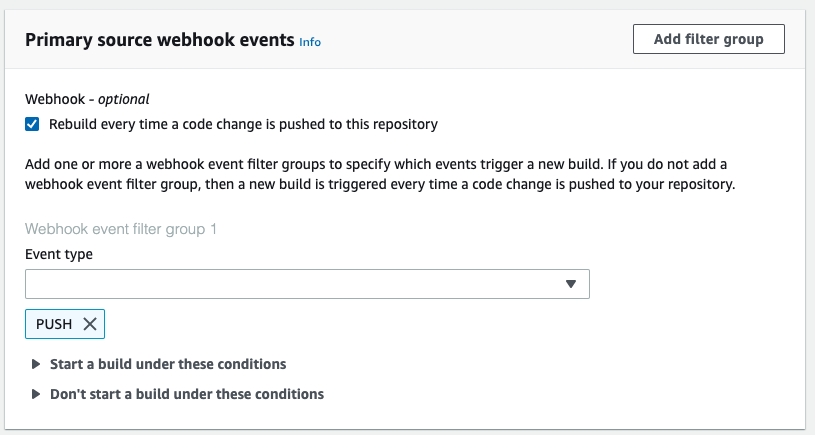Expand Don't start a build under these conditions
This screenshot has width=815, height=435.
[x=187, y=394]
